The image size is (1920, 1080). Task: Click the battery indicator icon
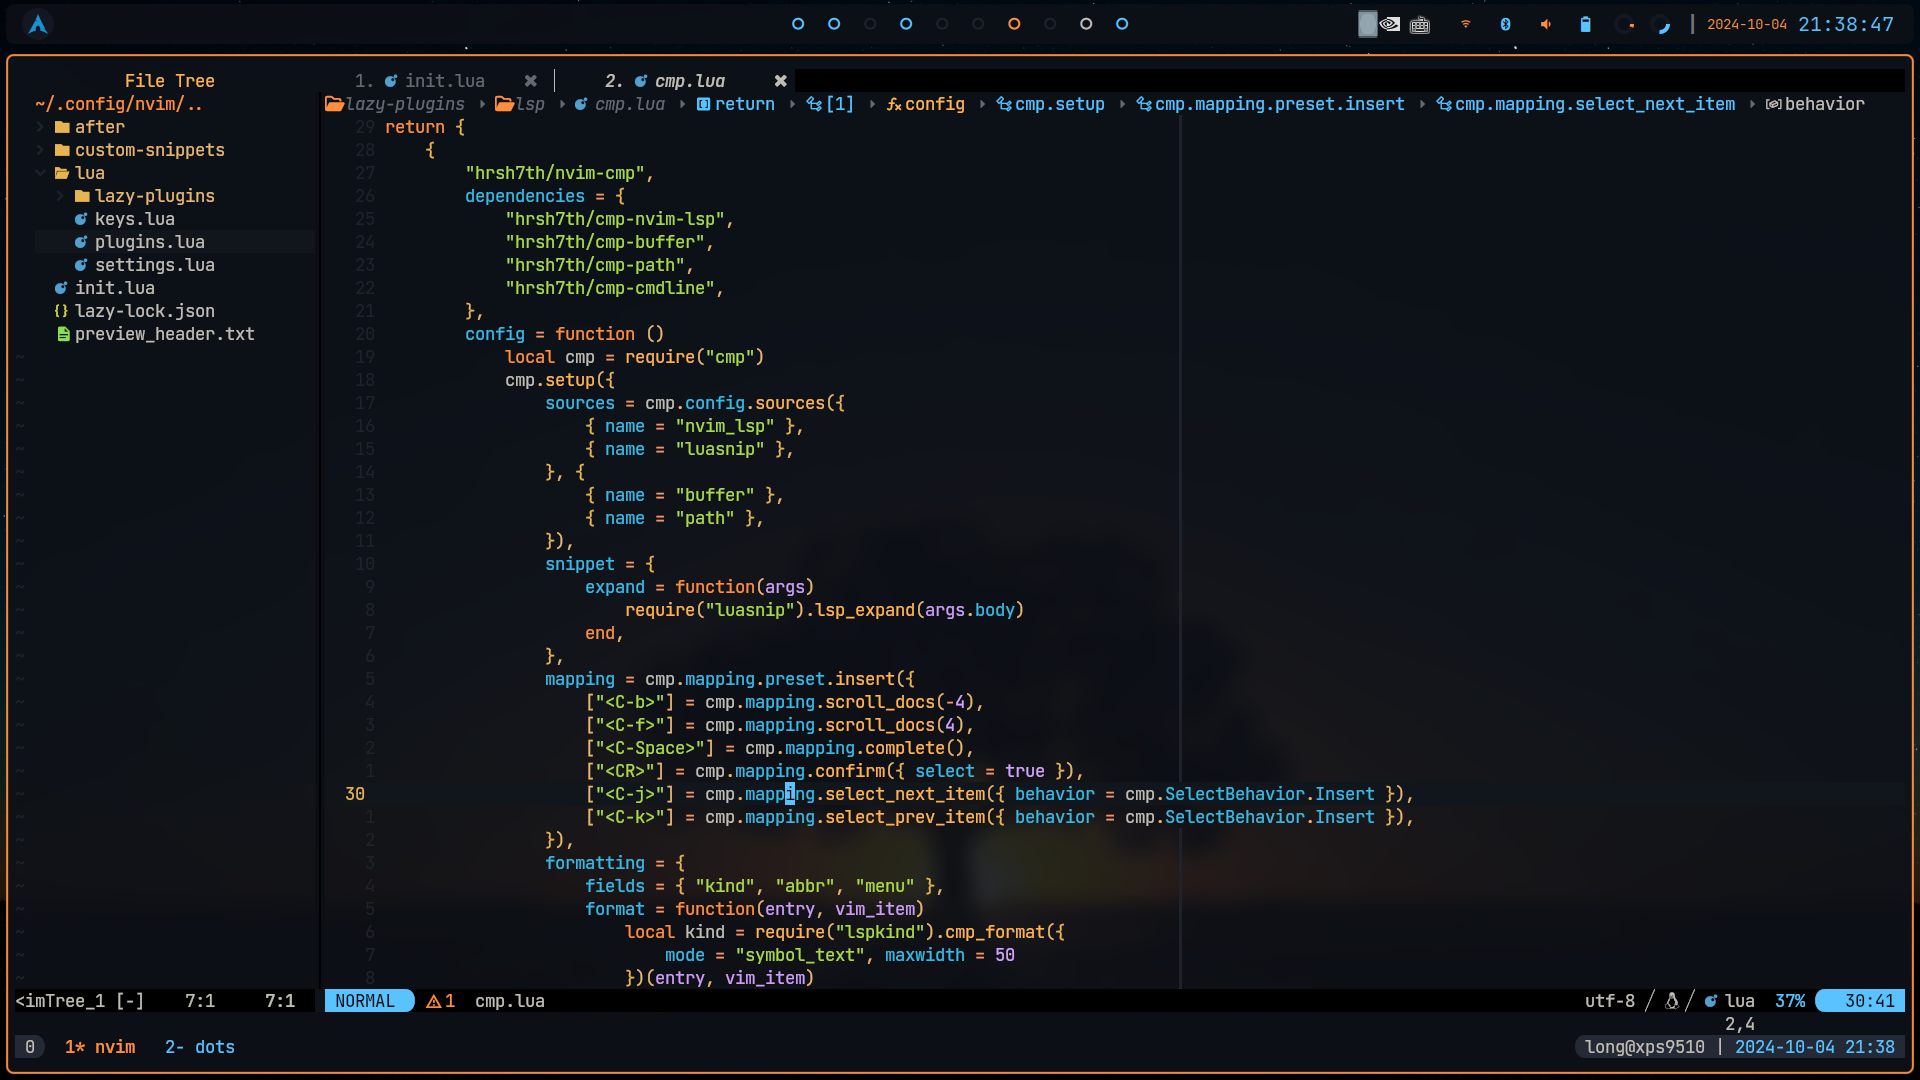(x=1585, y=24)
